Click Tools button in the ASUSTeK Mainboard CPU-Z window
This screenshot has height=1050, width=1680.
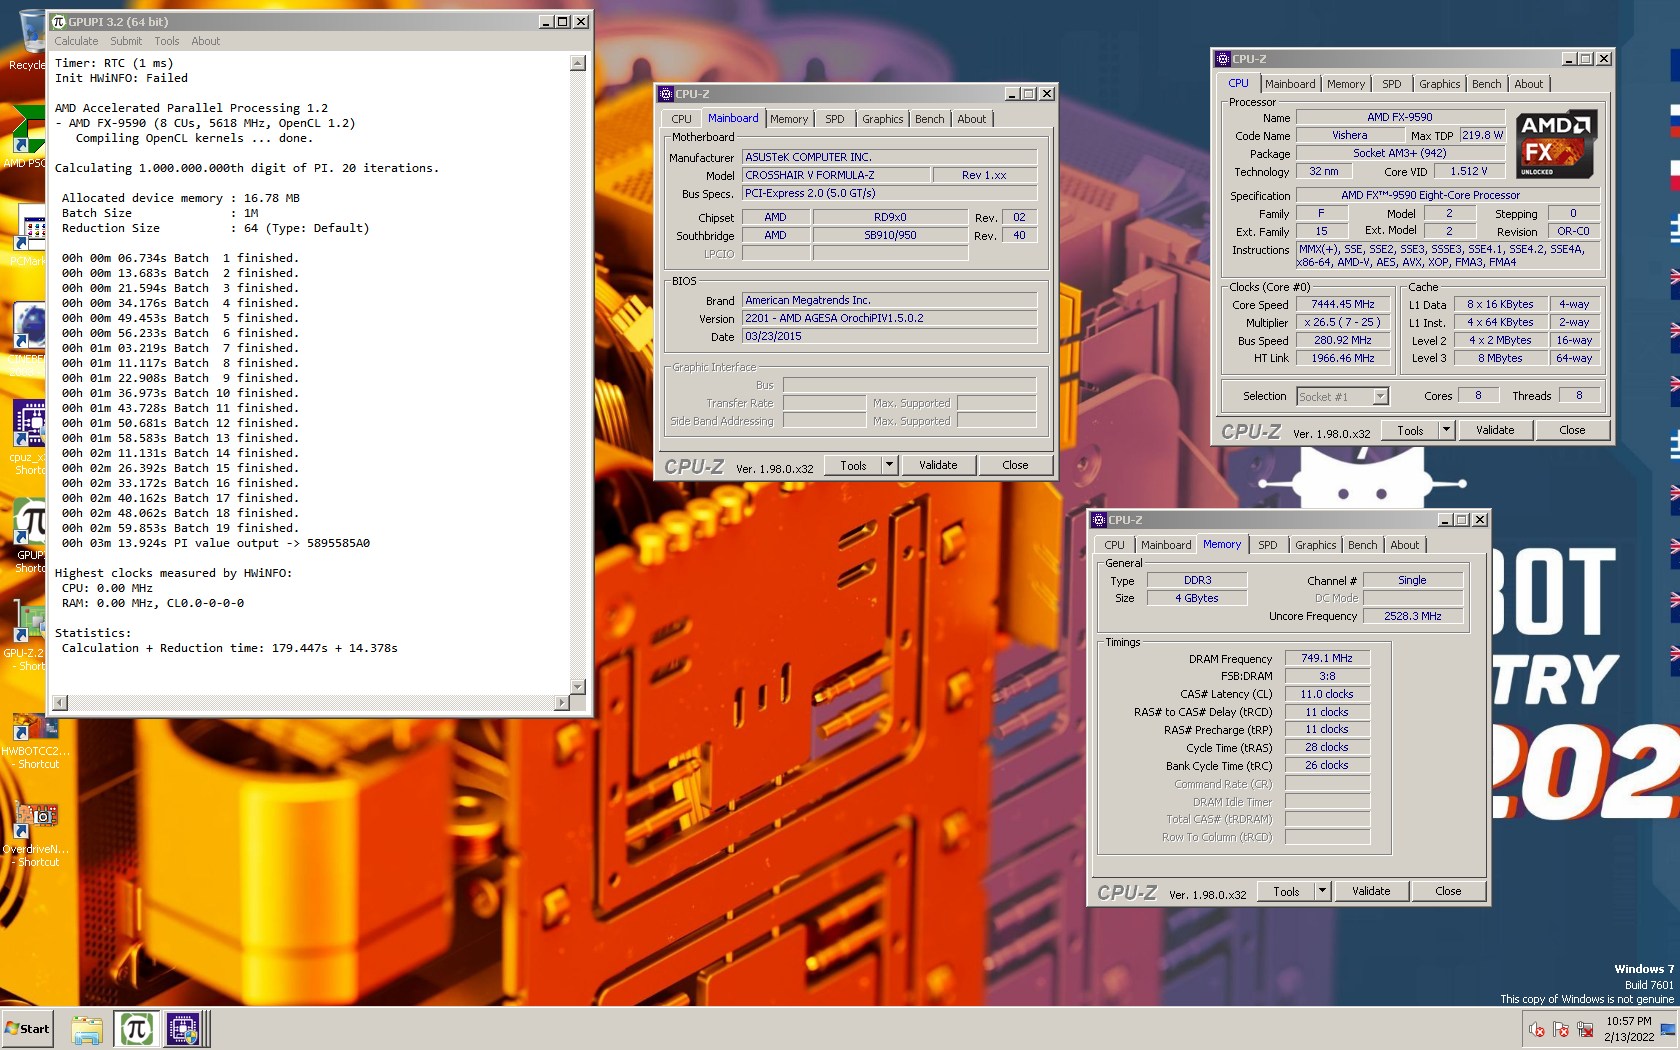click(x=853, y=465)
